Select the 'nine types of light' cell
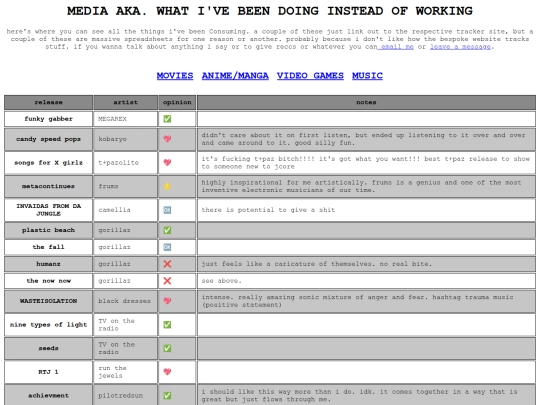The image size is (540, 405). tap(49, 324)
